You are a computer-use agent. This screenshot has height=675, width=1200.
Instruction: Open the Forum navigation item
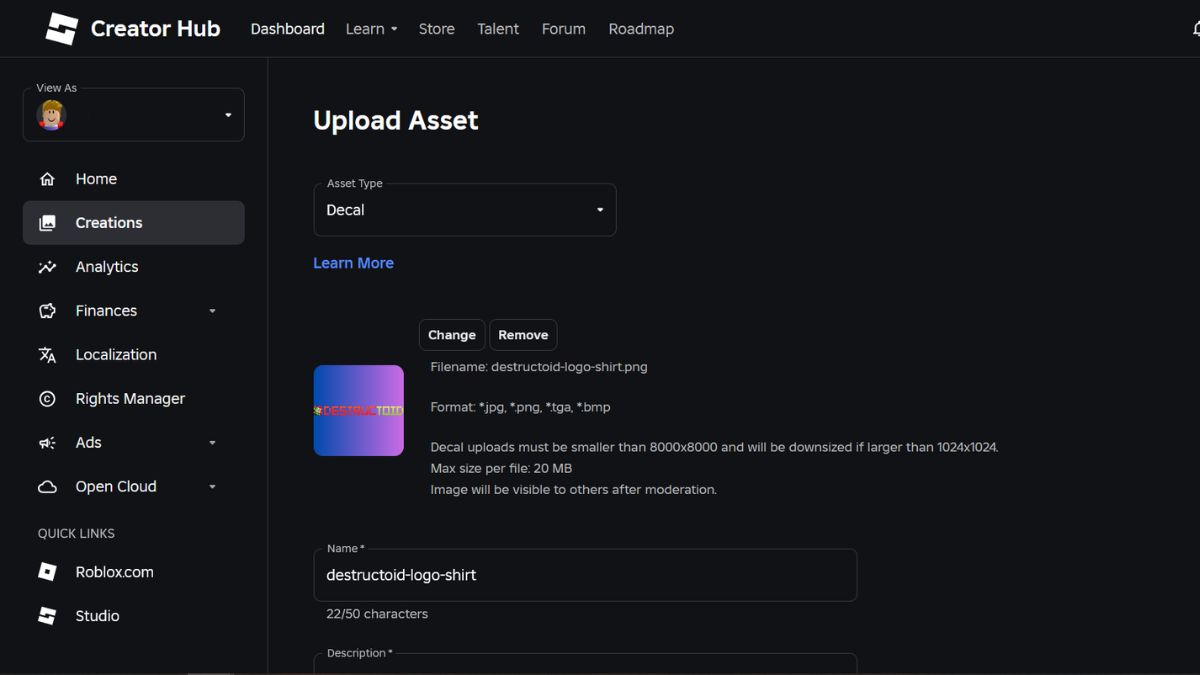[x=563, y=29]
